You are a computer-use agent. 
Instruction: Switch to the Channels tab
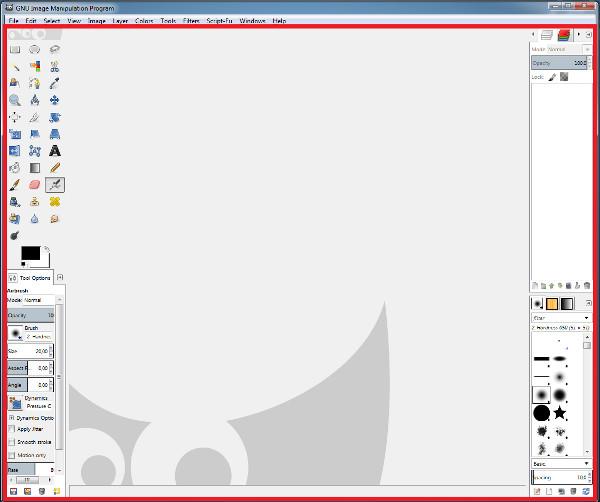pyautogui.click(x=564, y=35)
